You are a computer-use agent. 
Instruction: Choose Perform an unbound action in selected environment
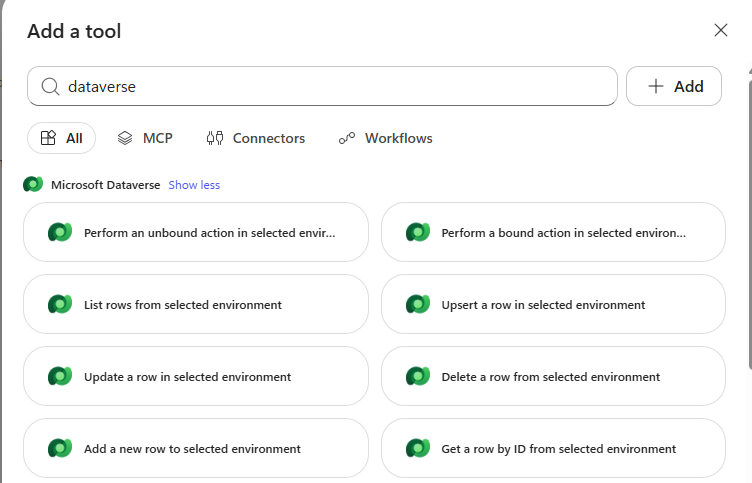pyautogui.click(x=196, y=232)
